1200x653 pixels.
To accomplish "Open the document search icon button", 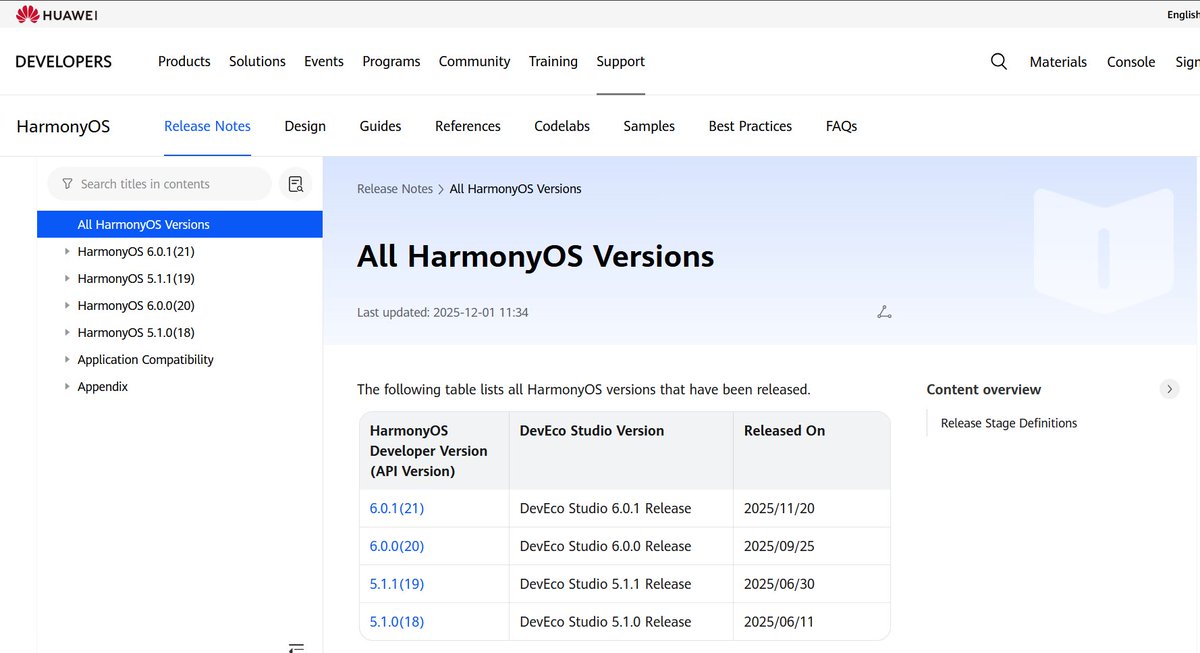I will pos(295,184).
